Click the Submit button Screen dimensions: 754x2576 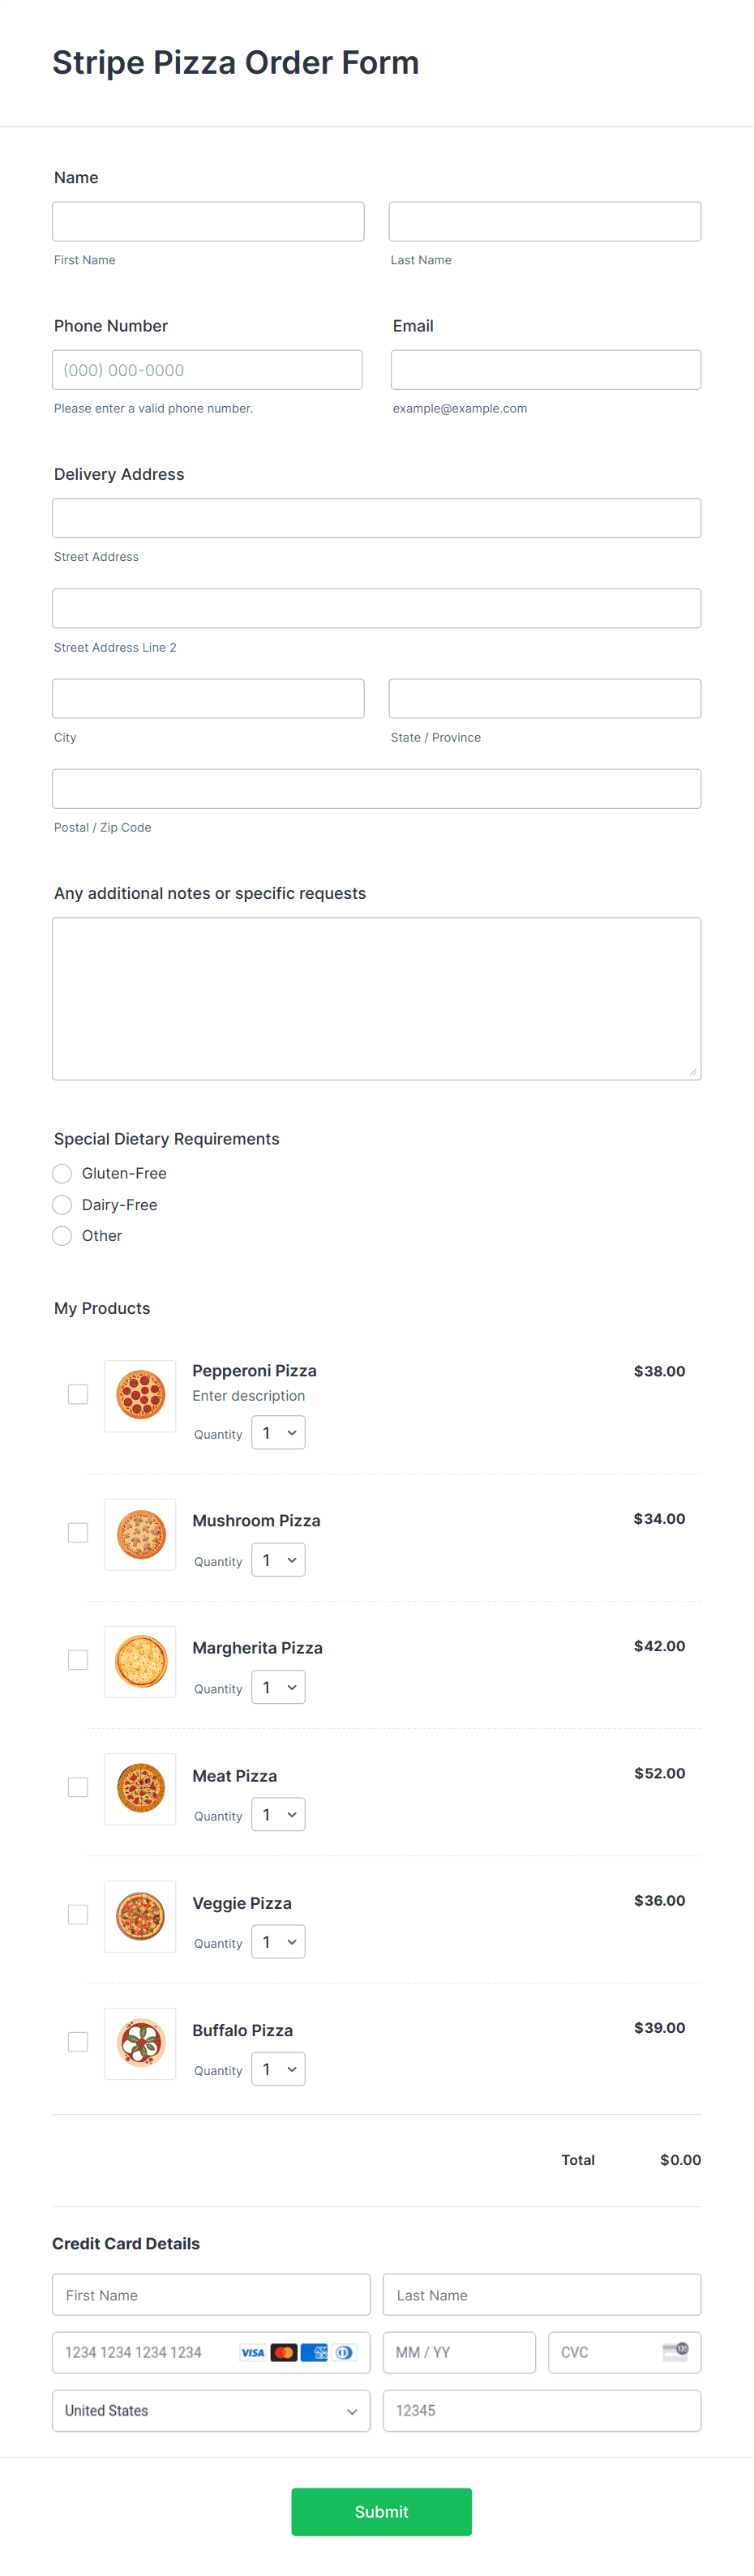coord(380,2511)
